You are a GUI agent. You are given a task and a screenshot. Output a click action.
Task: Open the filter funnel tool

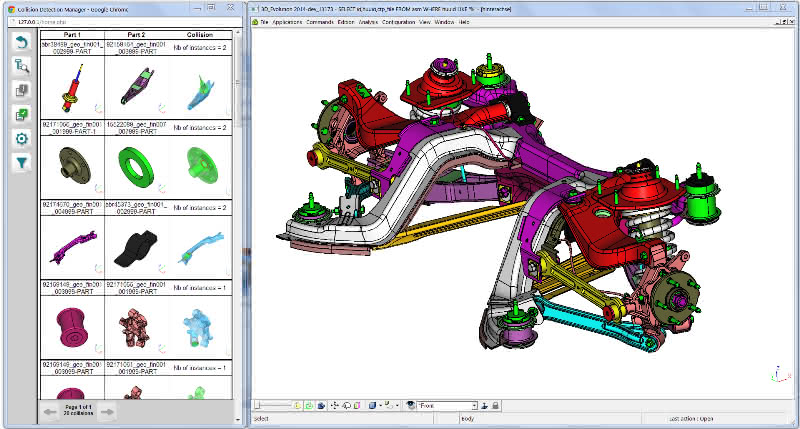21,163
